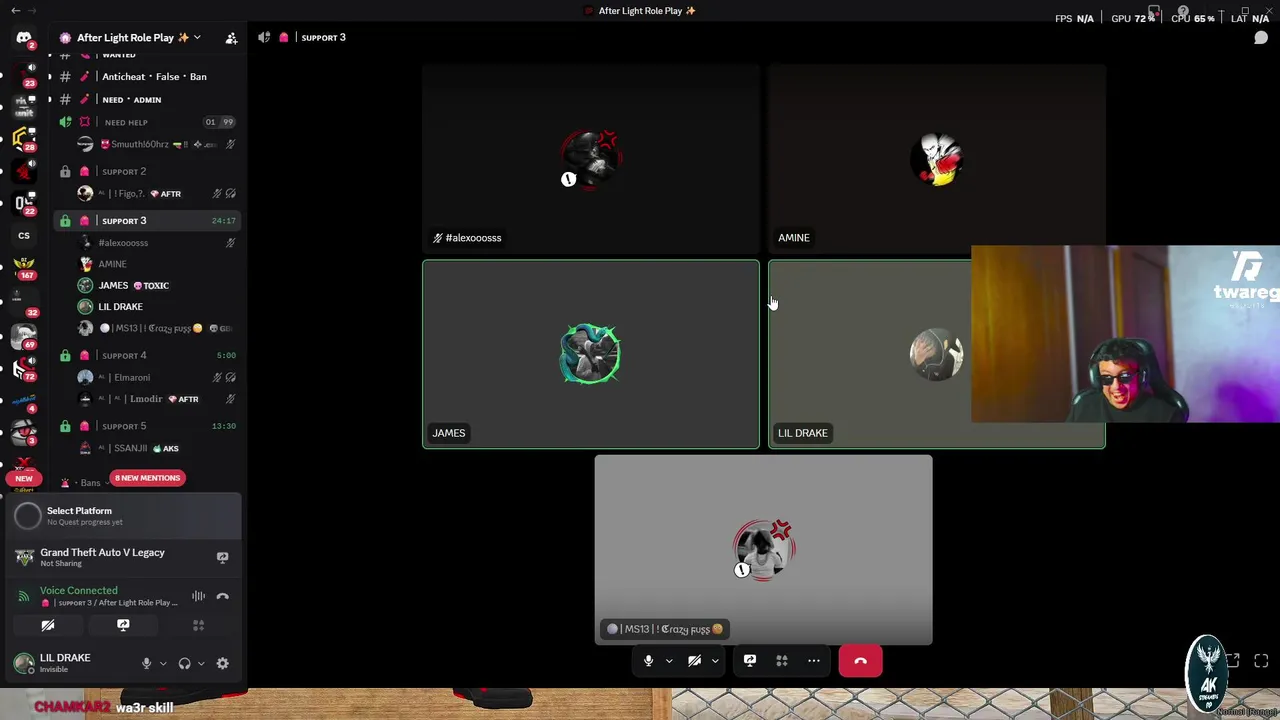
Task: Share your screen in call controls
Action: pos(750,661)
